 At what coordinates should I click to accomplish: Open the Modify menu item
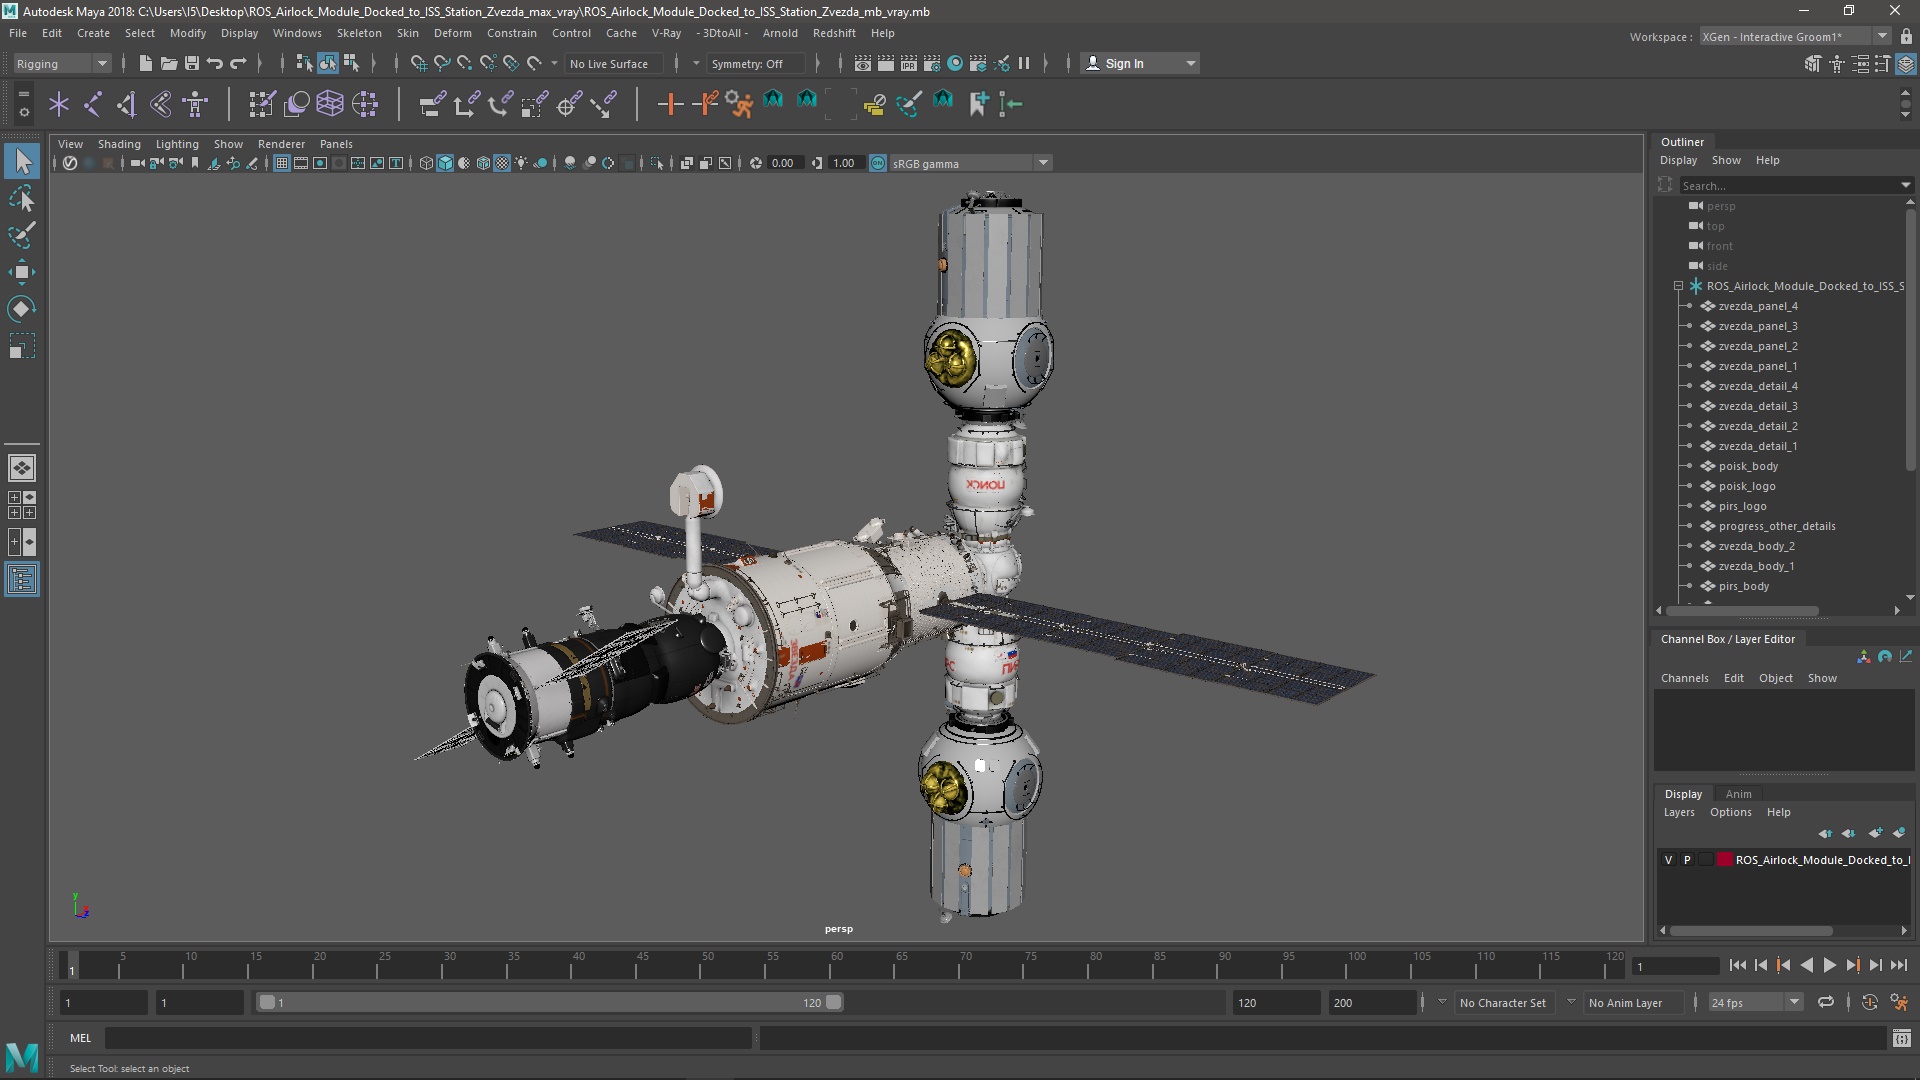tap(187, 32)
